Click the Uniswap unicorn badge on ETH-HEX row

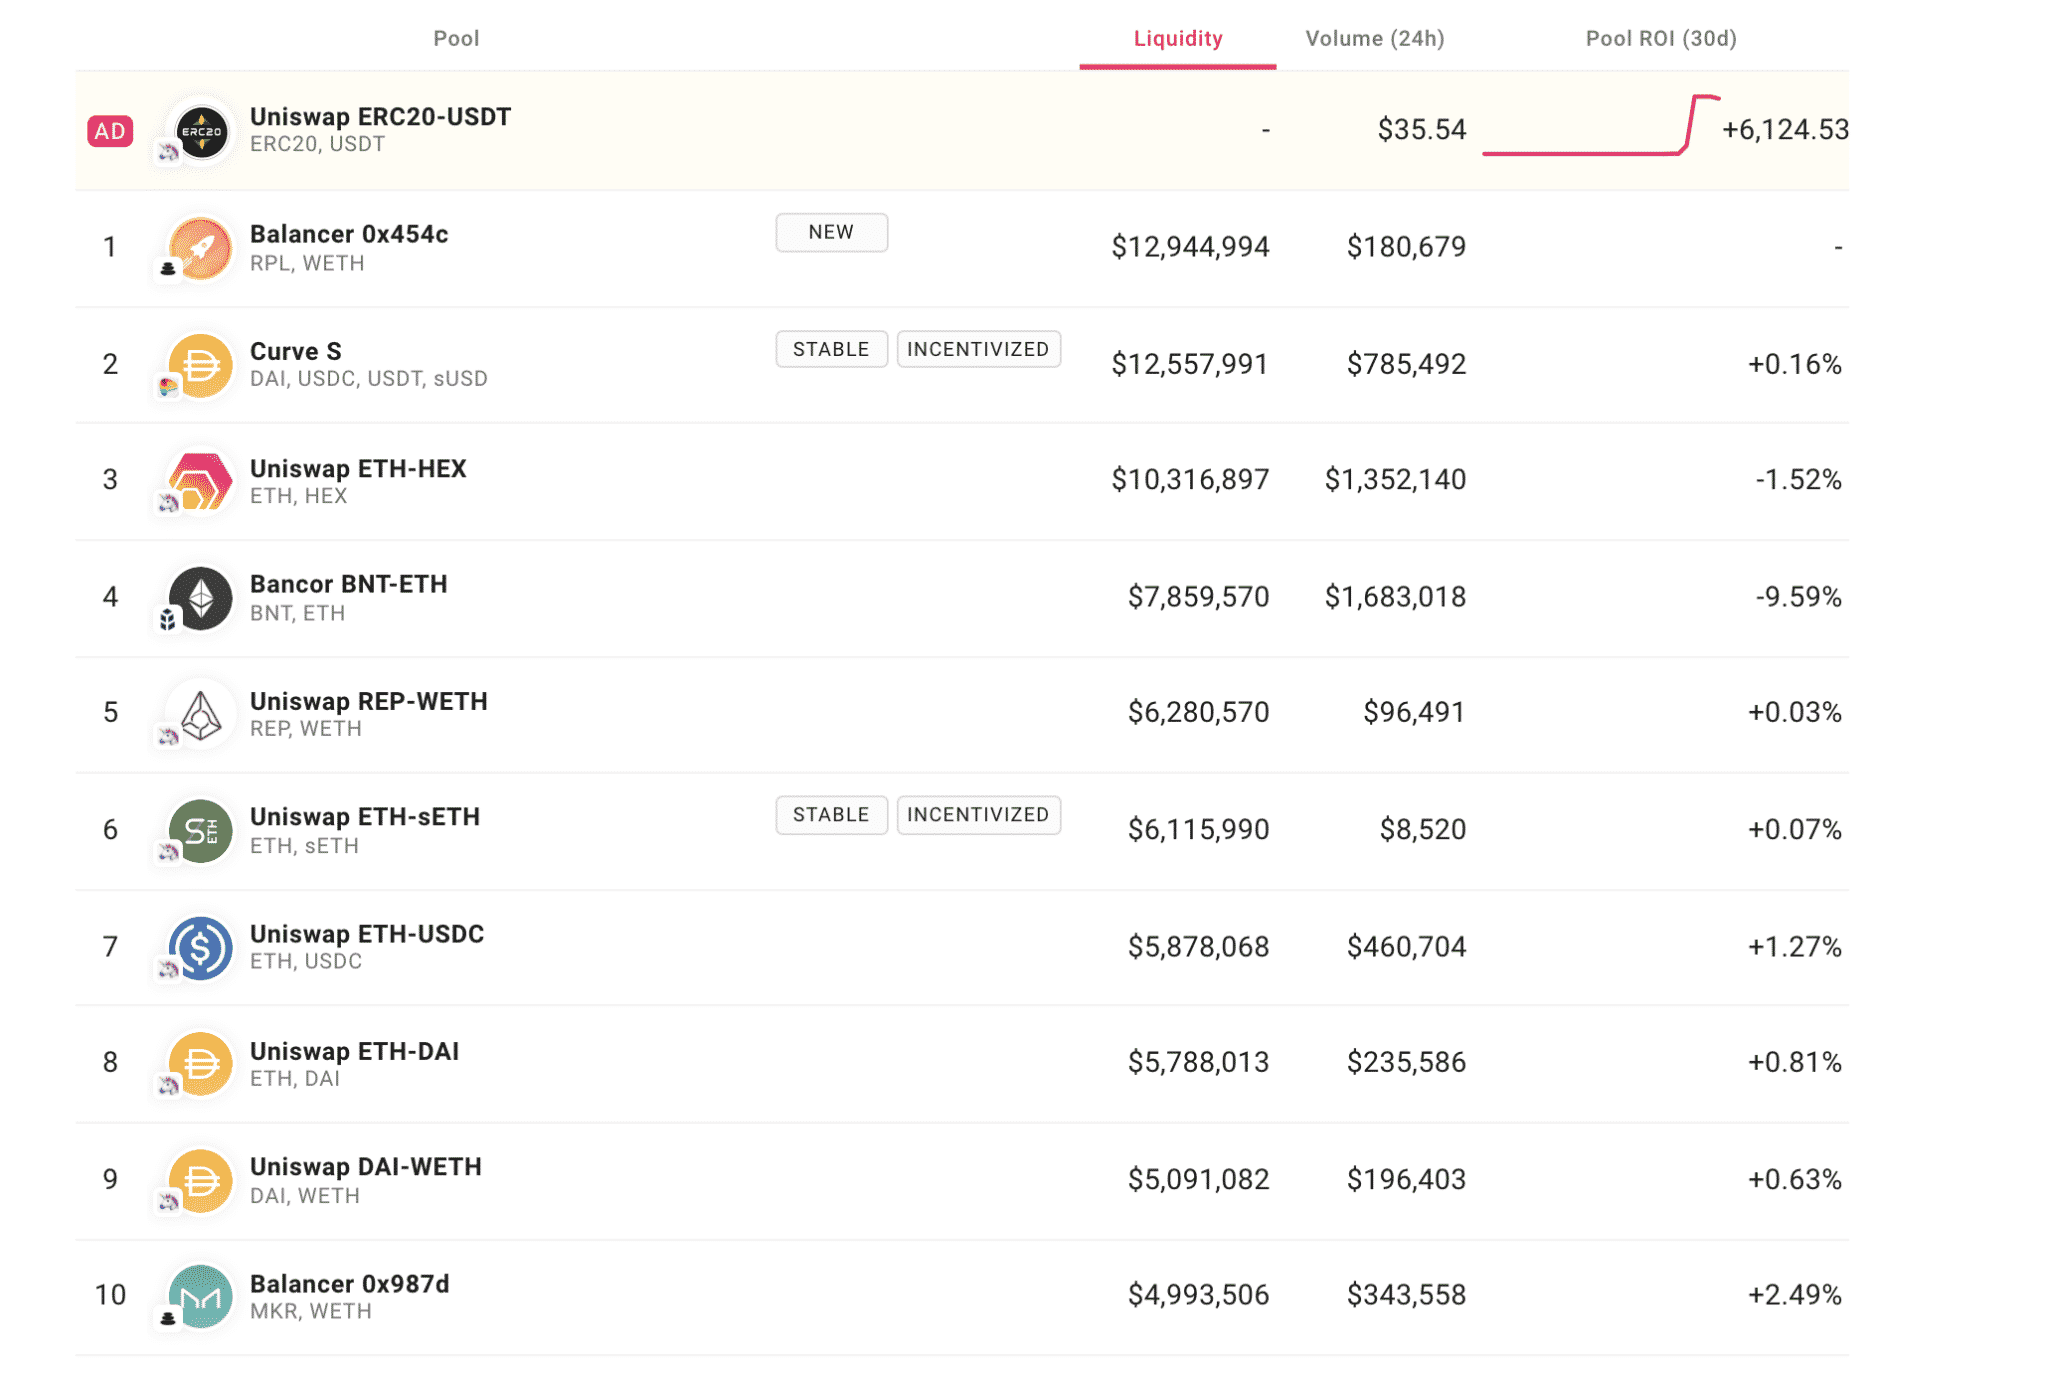[x=168, y=503]
